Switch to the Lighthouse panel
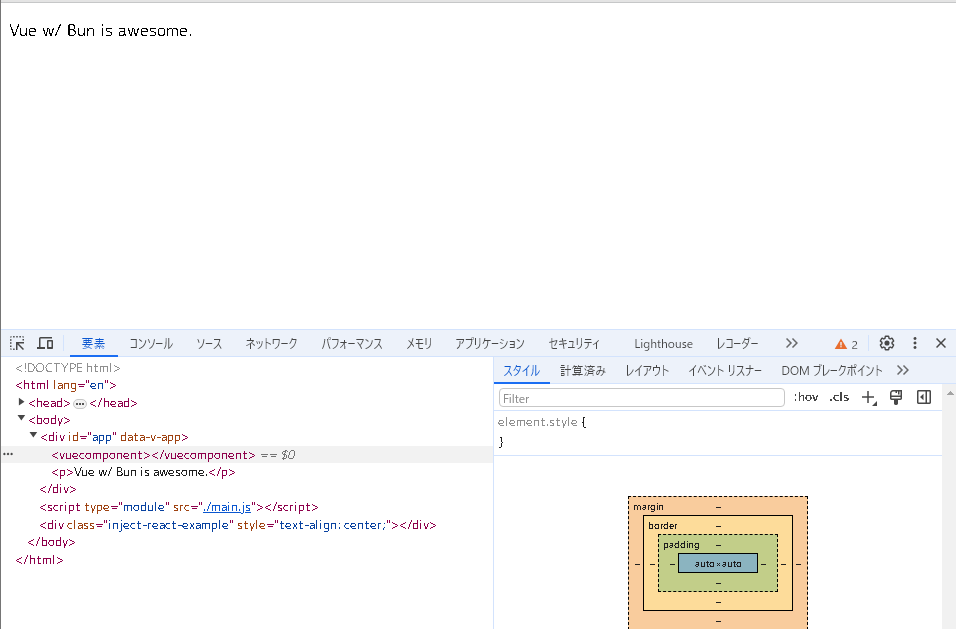This screenshot has height=629, width=956. pos(663,343)
